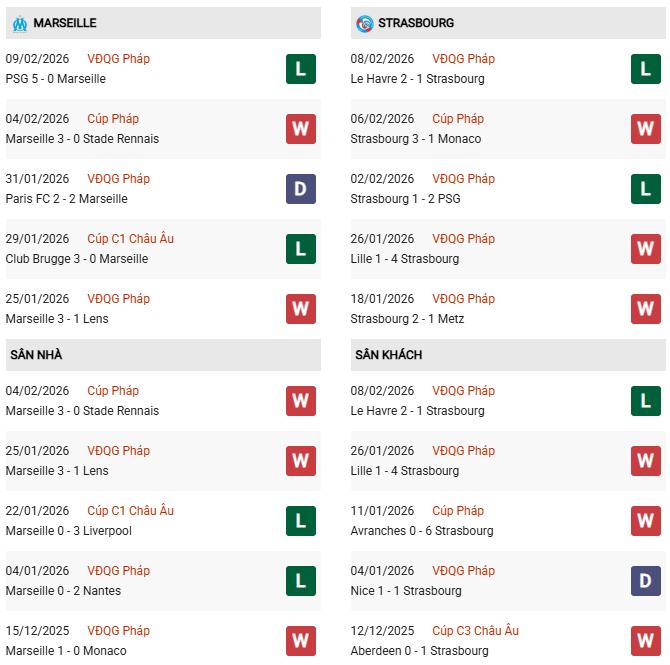This screenshot has height=665, width=670.
Task: Click the D badge for Paris FC 2 - 2 Marseille
Action: pos(300,189)
